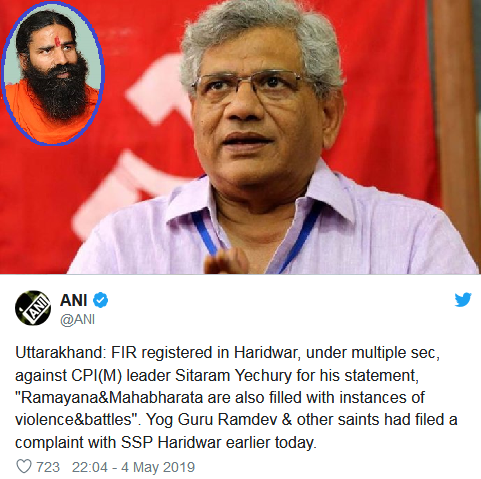Click the Twitter bird logo icon
This screenshot has width=481, height=479.
coord(463,299)
